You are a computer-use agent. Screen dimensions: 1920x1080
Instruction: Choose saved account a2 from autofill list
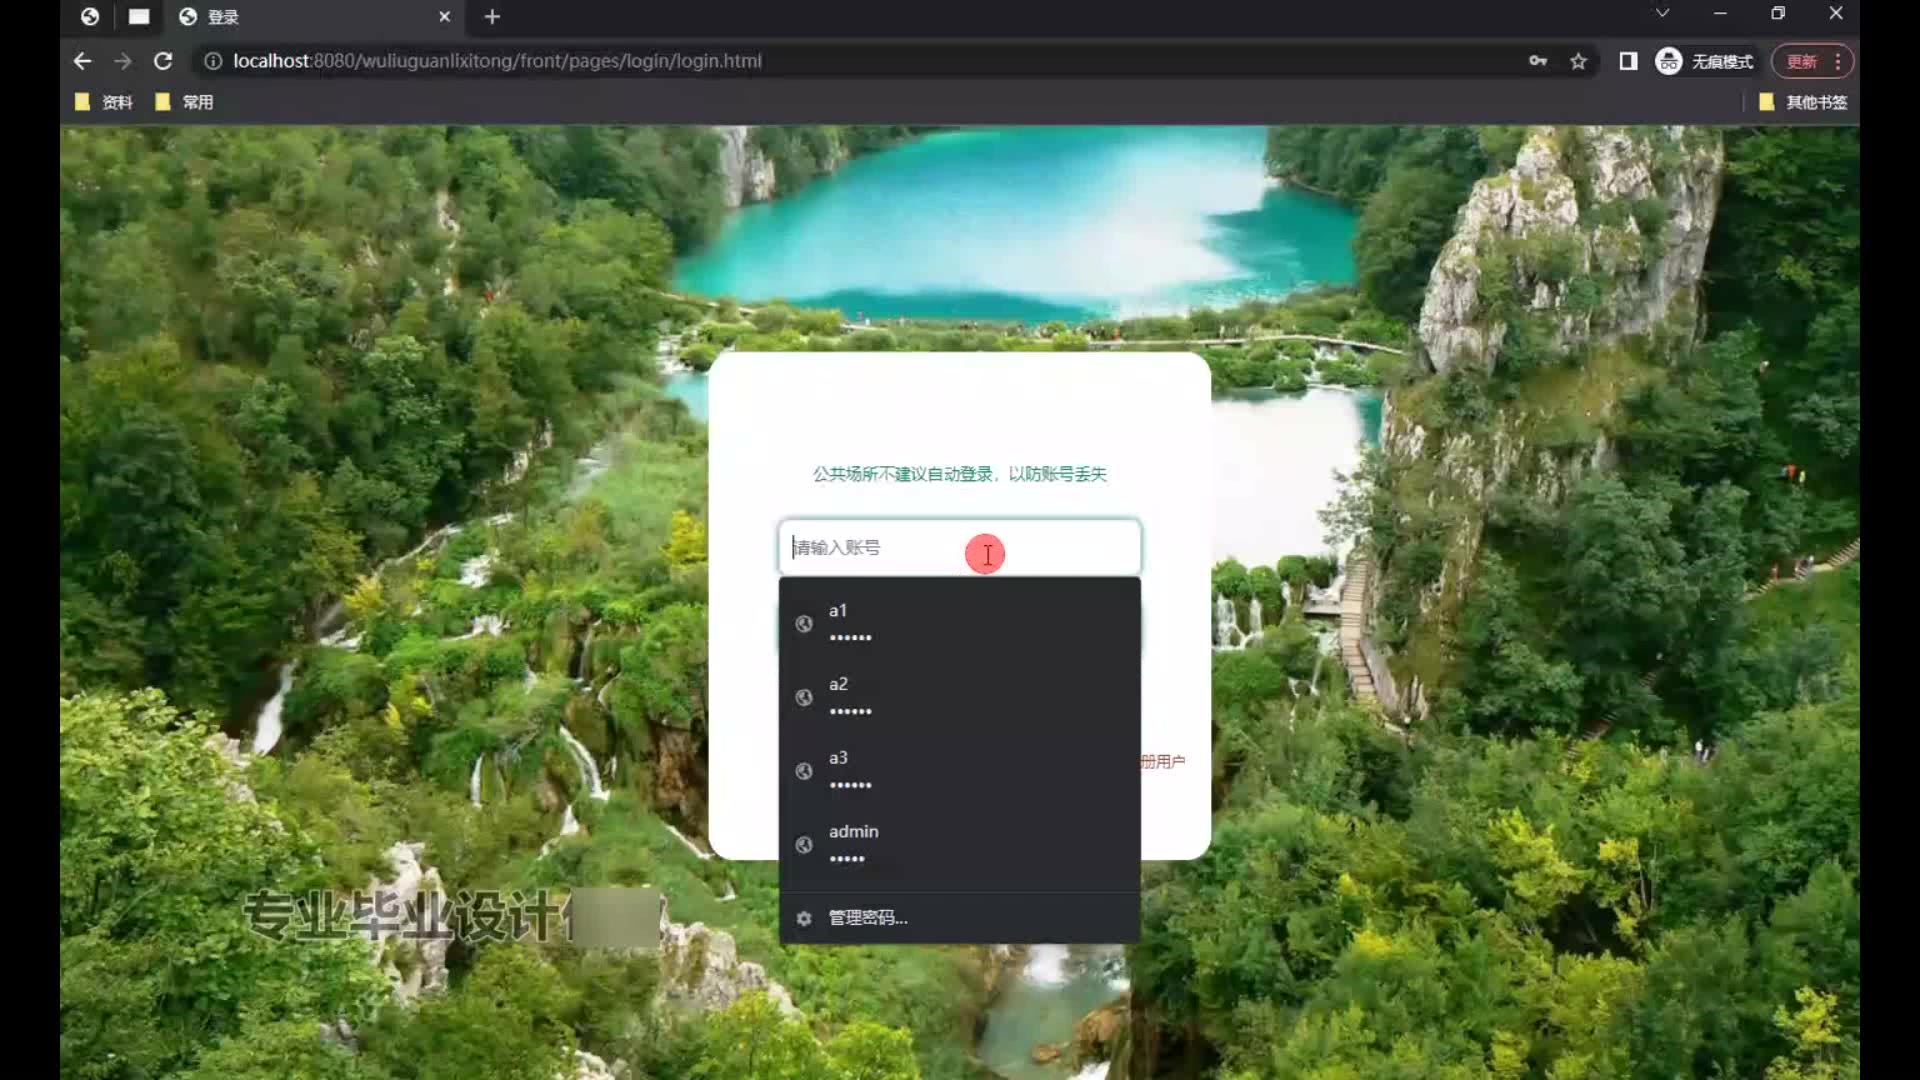pyautogui.click(x=959, y=697)
